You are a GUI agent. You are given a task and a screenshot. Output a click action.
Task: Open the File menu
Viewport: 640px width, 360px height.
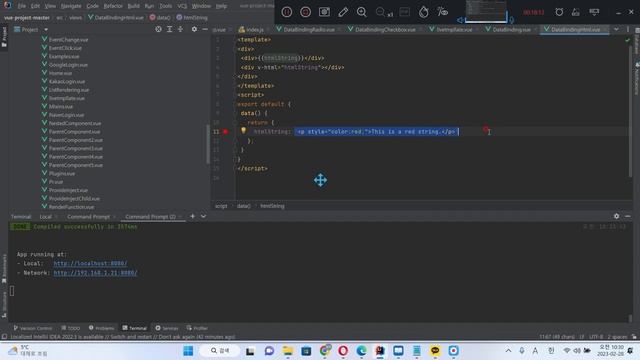tap(22, 6)
